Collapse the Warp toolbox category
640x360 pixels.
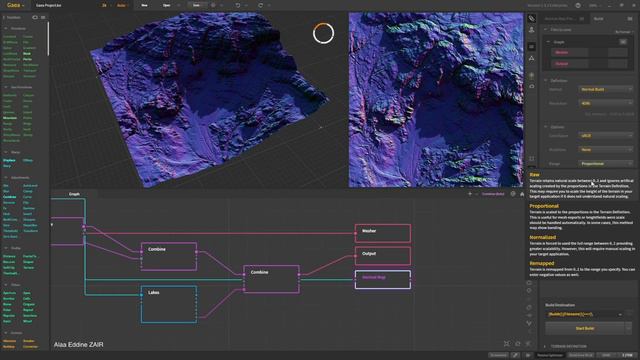click(6, 152)
